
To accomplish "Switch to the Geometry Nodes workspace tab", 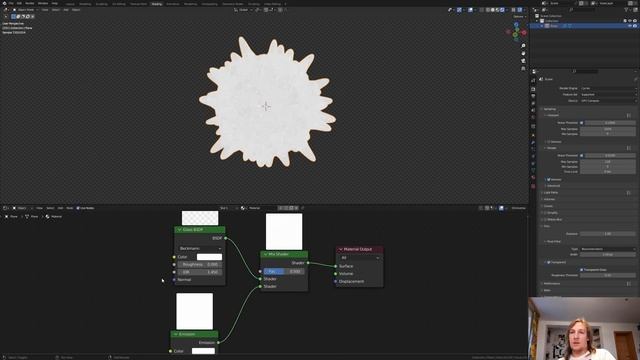I will [x=233, y=4].
